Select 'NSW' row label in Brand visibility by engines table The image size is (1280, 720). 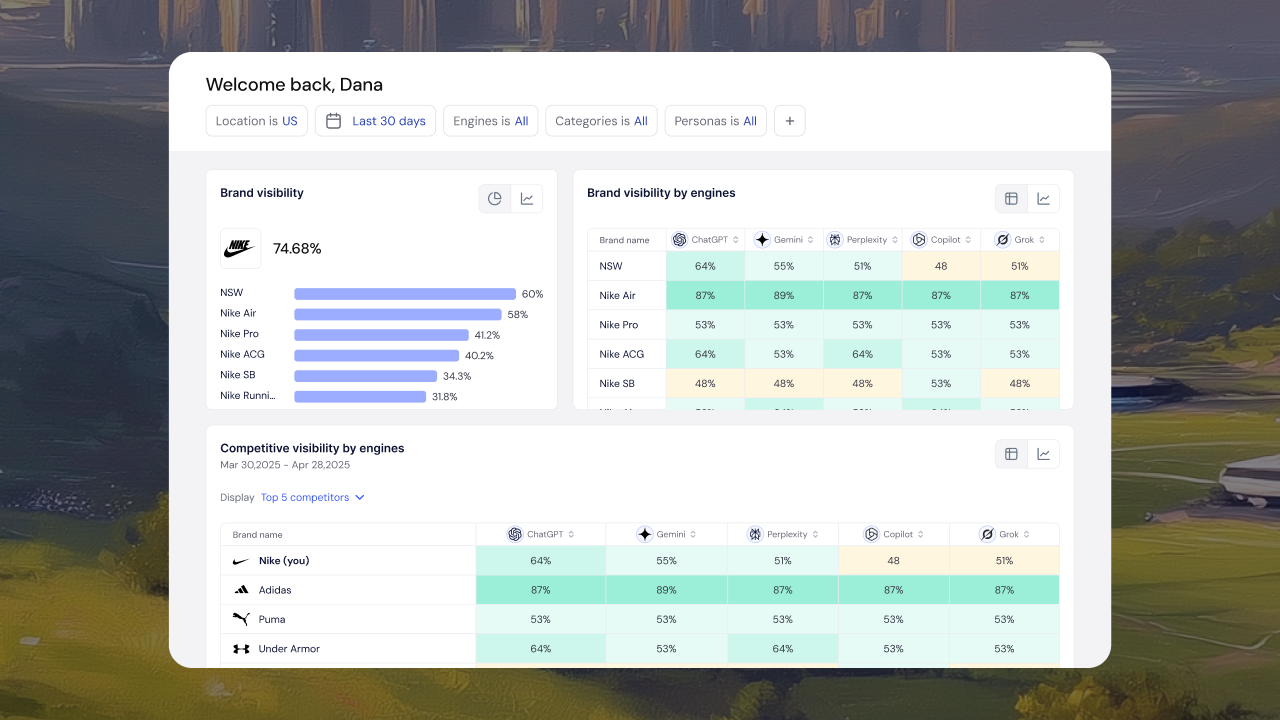pos(611,266)
